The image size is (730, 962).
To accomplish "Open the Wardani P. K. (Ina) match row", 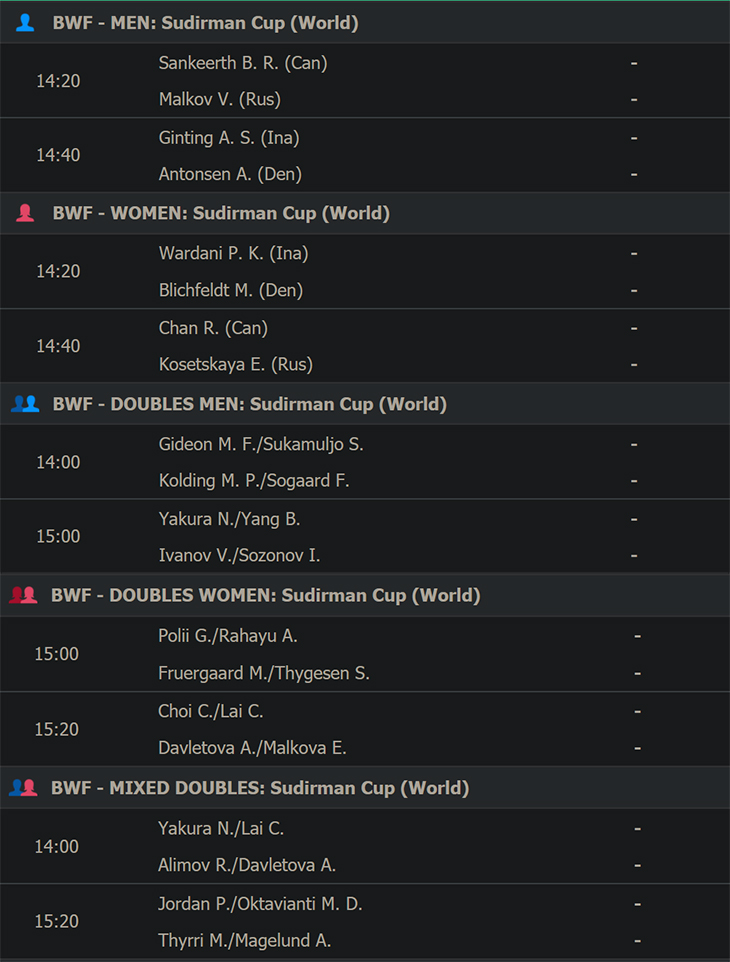I will point(365,271).
